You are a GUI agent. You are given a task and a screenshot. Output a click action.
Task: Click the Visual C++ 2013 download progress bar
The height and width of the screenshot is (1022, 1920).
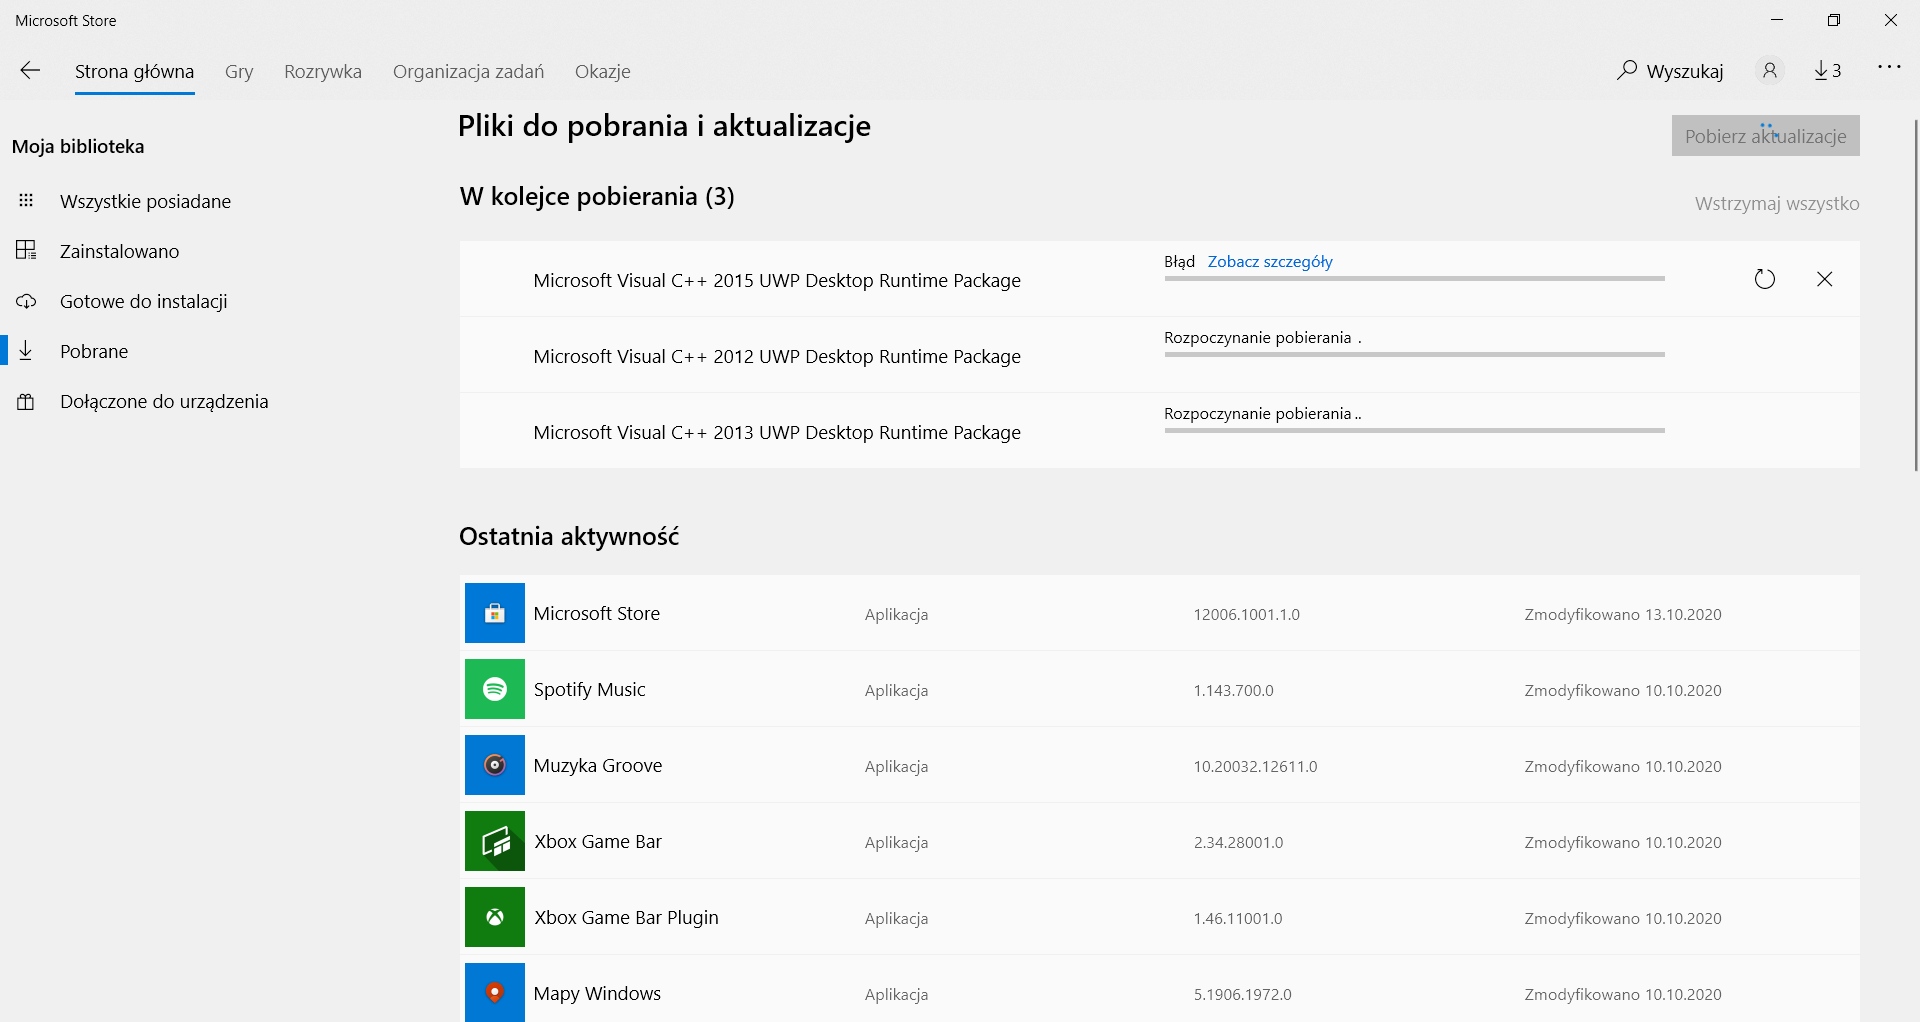tap(1415, 430)
